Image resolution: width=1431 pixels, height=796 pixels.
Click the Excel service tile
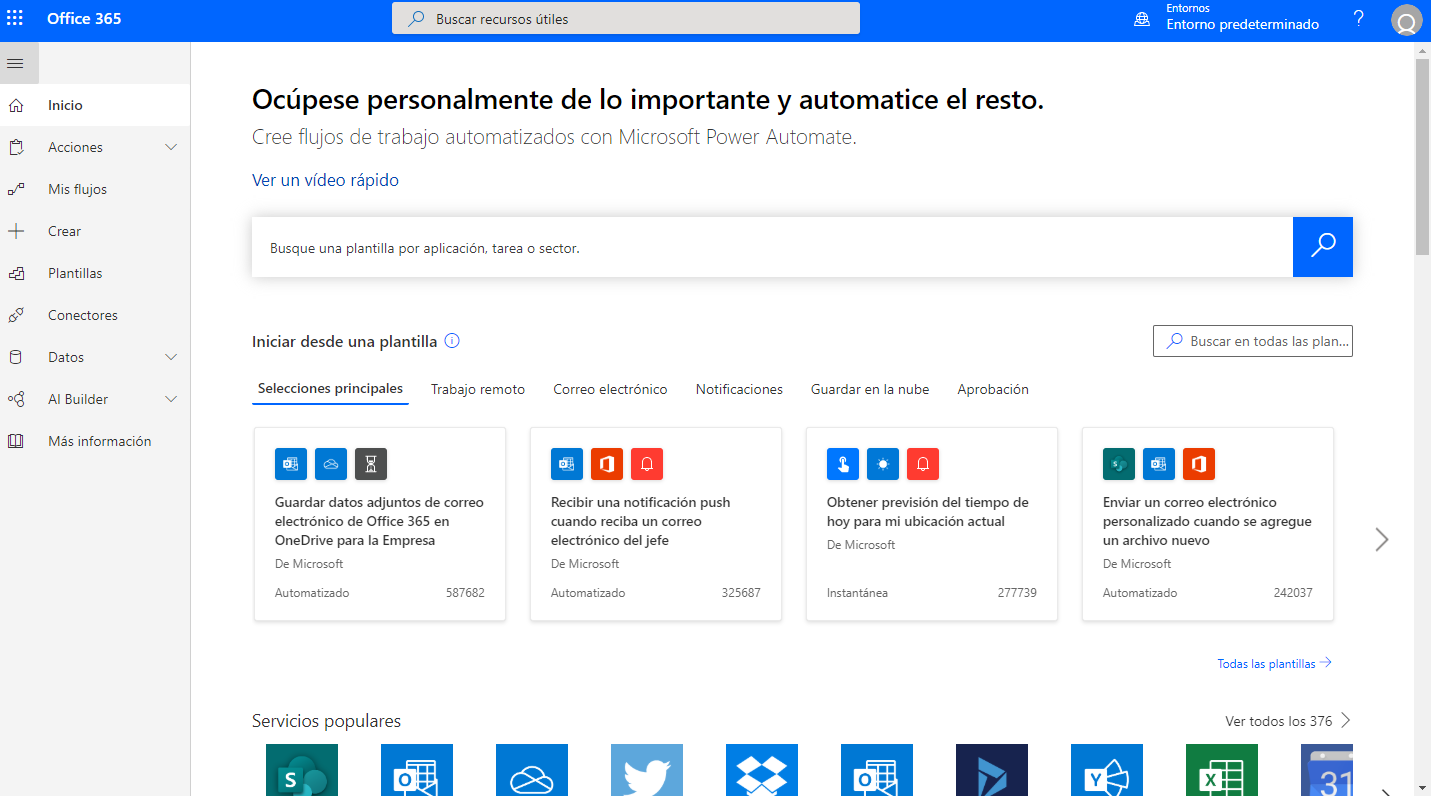tap(1222, 770)
